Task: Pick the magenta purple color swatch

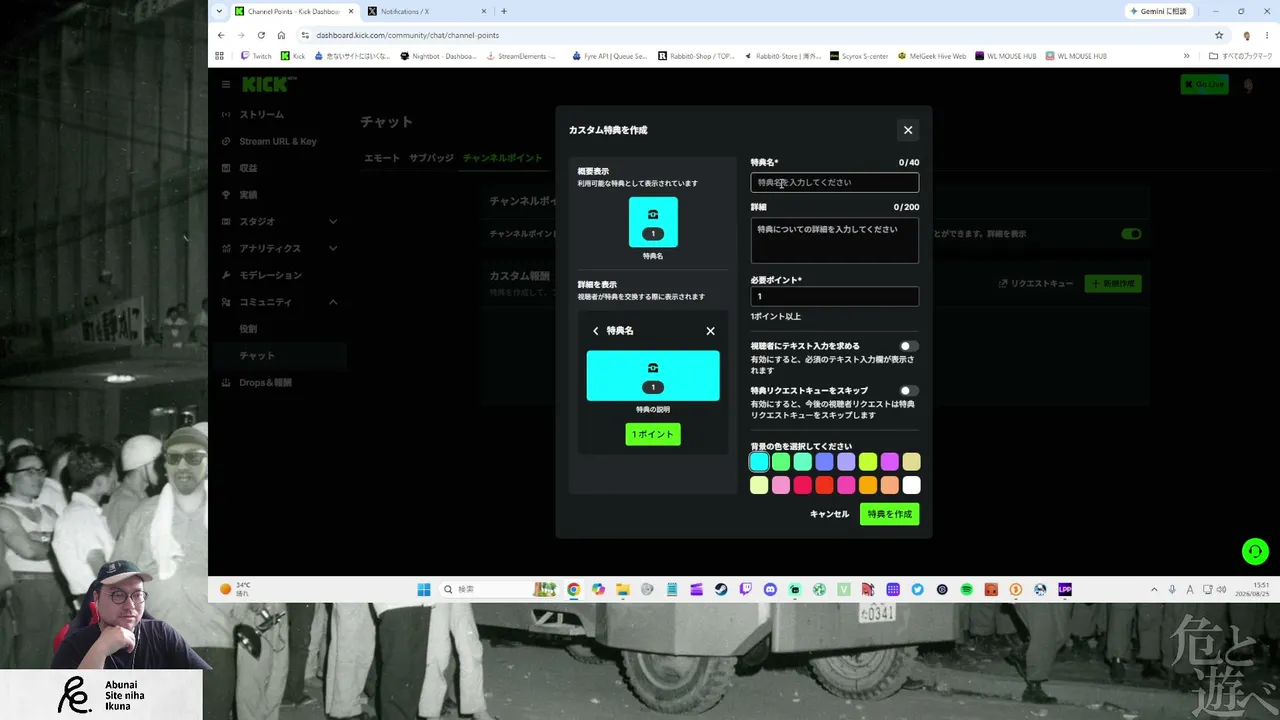Action: (889, 462)
